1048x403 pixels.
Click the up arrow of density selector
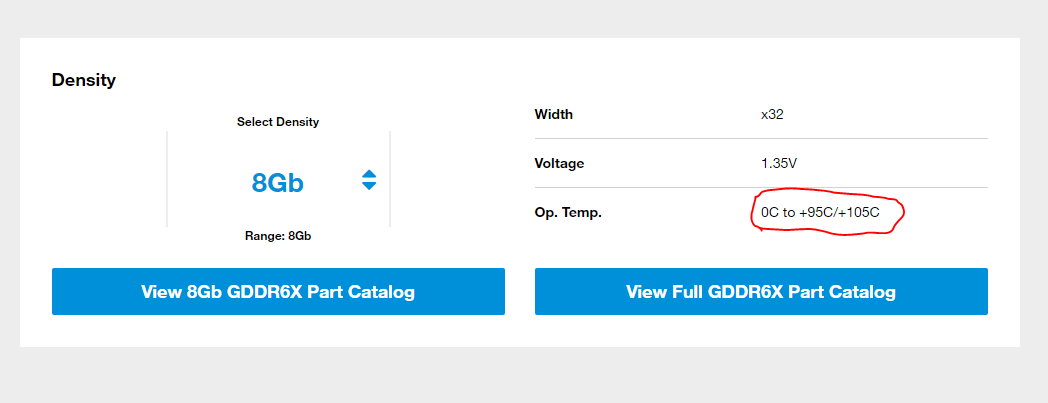(369, 174)
